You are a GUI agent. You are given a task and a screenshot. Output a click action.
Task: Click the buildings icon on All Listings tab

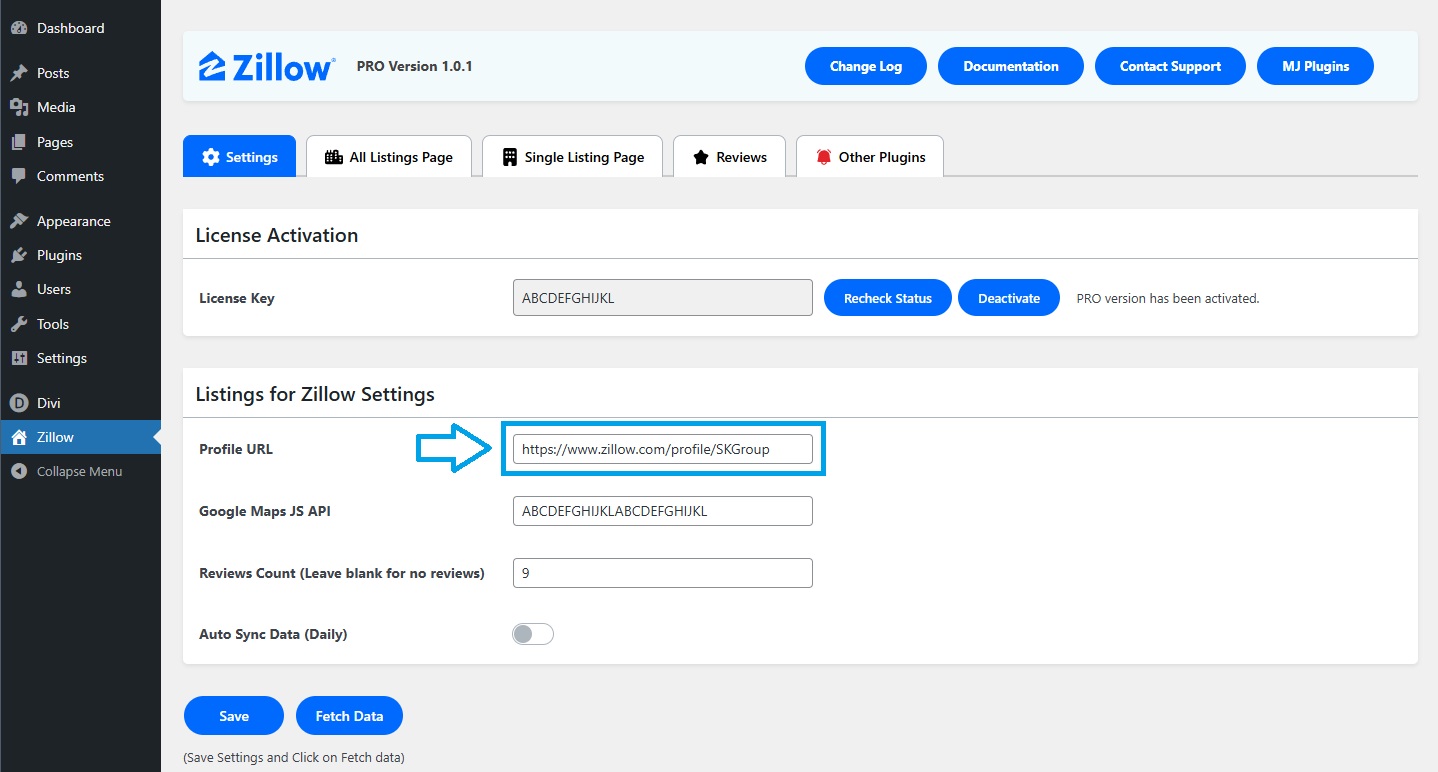(334, 157)
